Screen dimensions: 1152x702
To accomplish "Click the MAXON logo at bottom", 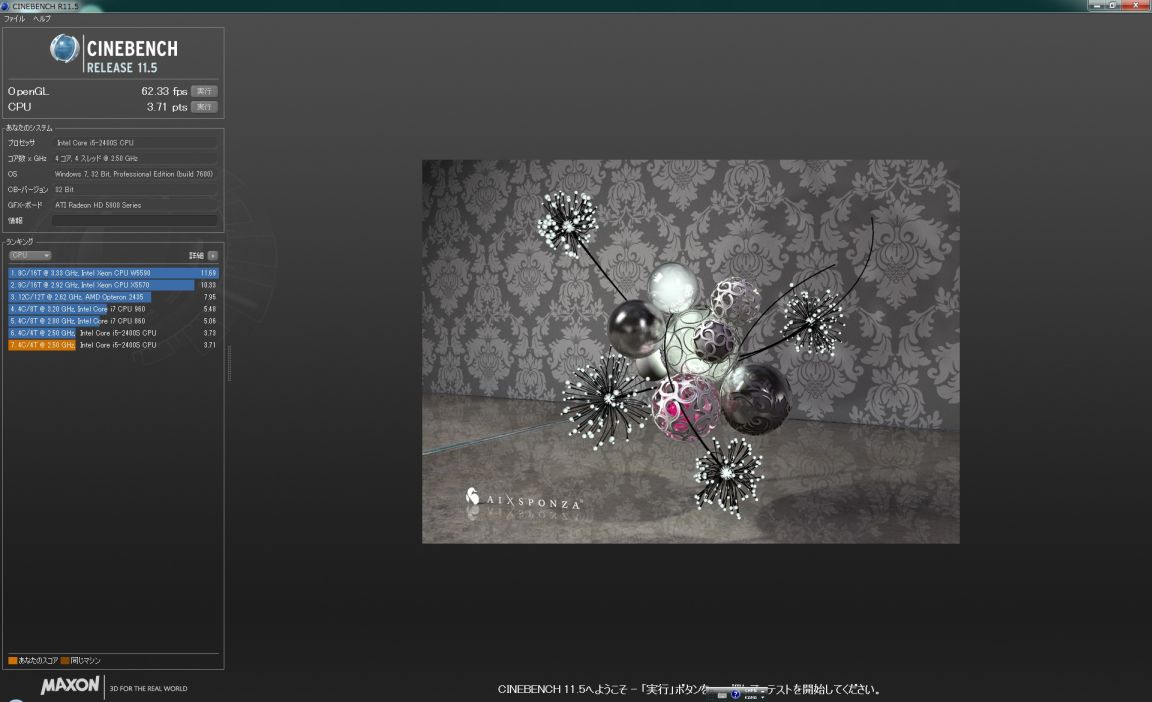I will coord(70,686).
